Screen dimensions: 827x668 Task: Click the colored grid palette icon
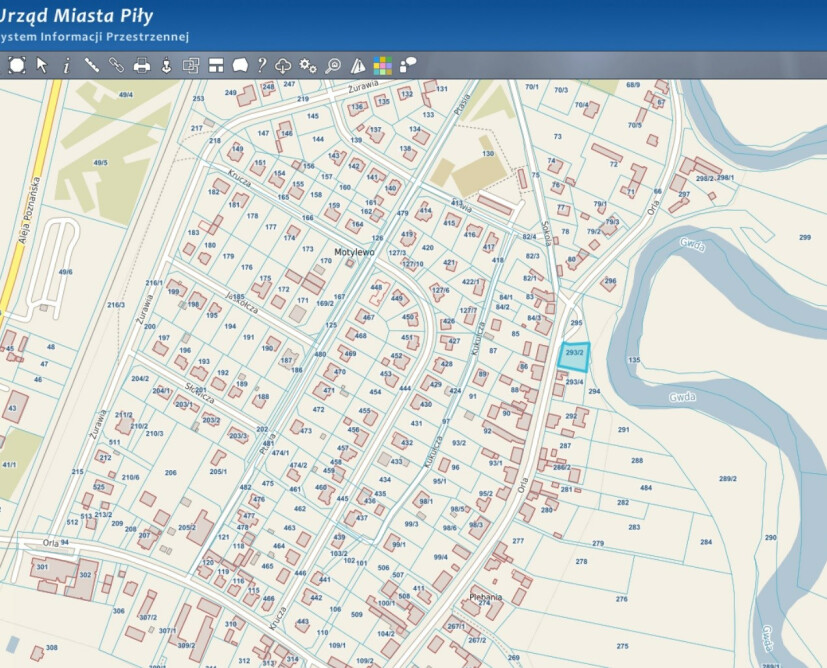pos(383,65)
